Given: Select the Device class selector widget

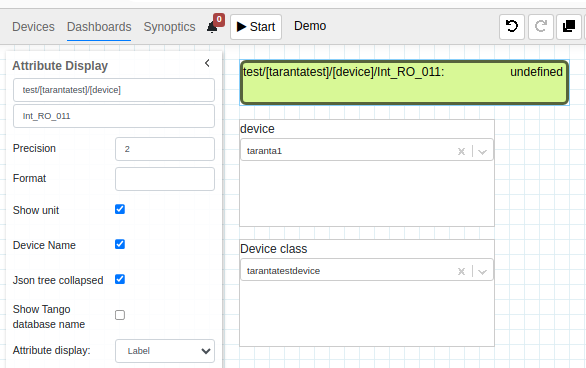Looking at the screenshot, I should coord(367,293).
